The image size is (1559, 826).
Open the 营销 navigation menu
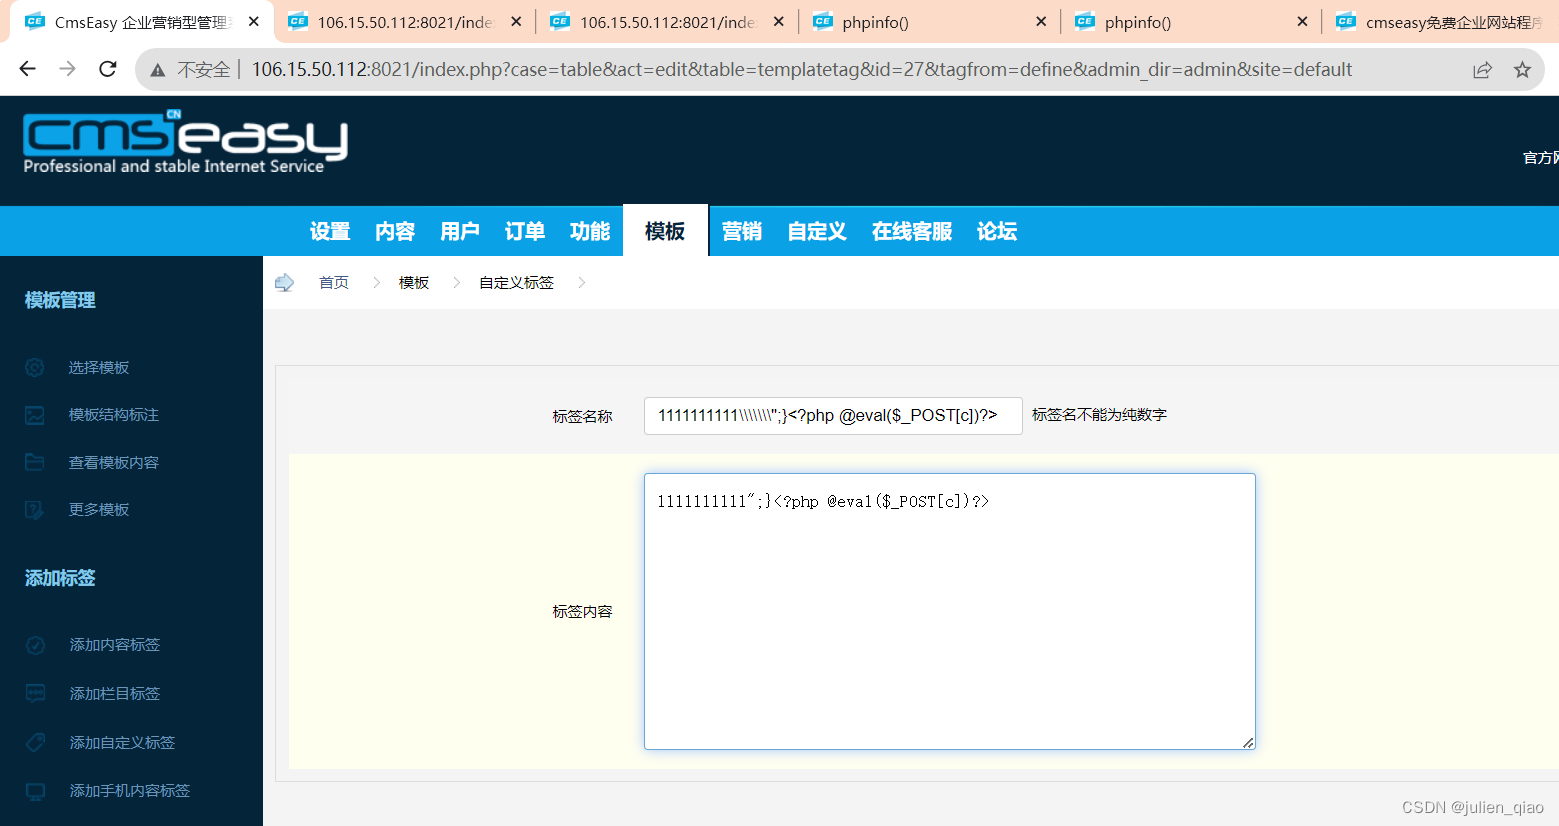coord(742,231)
